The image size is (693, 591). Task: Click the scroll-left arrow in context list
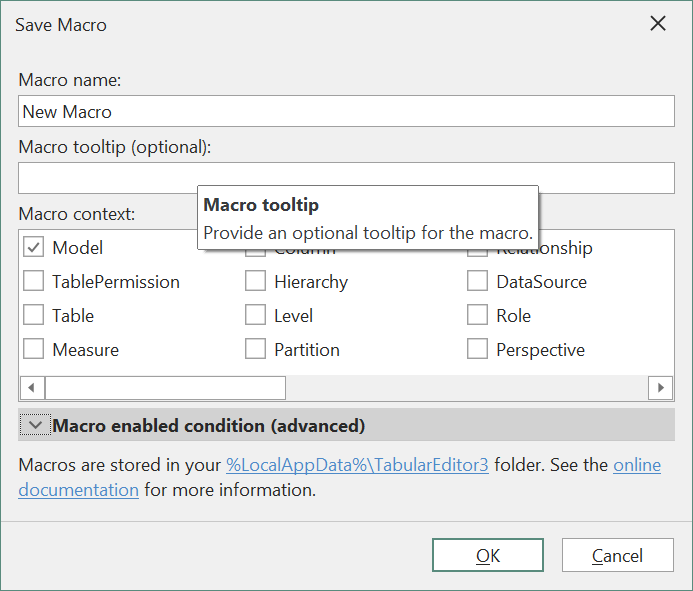pos(31,388)
